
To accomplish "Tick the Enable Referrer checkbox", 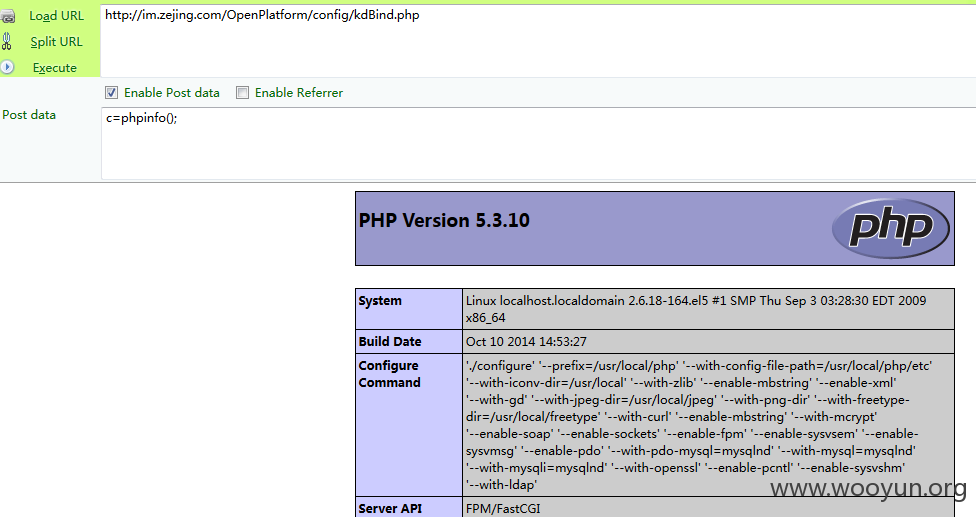I will tap(242, 93).
